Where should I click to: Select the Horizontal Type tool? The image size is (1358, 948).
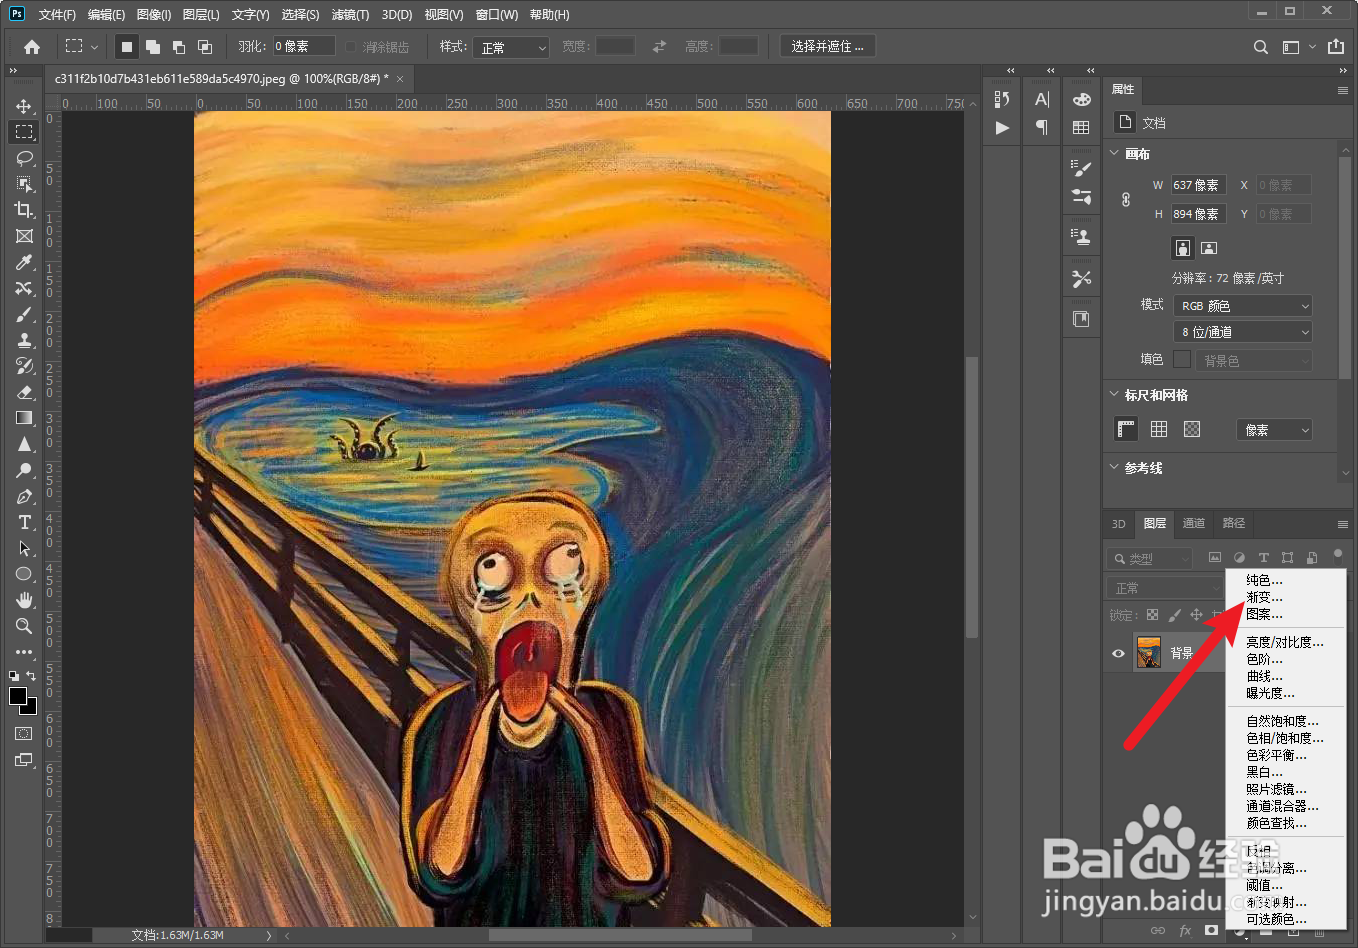click(x=25, y=522)
